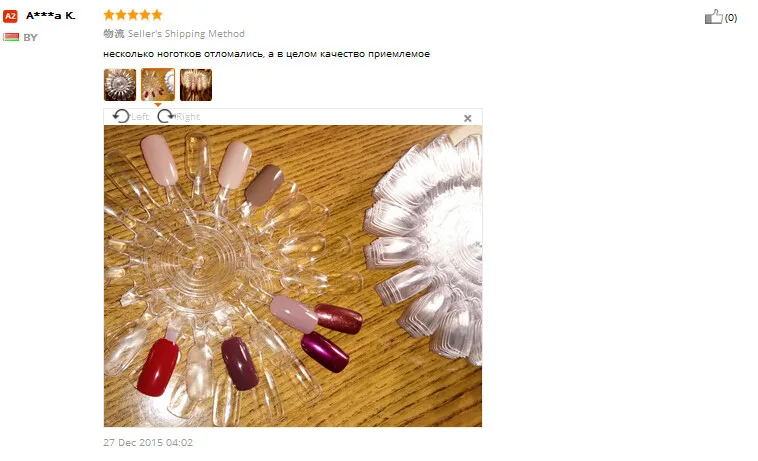The width and height of the screenshot is (758, 461).
Task: Click the orange A2 buyer level badge
Action: click(10, 16)
